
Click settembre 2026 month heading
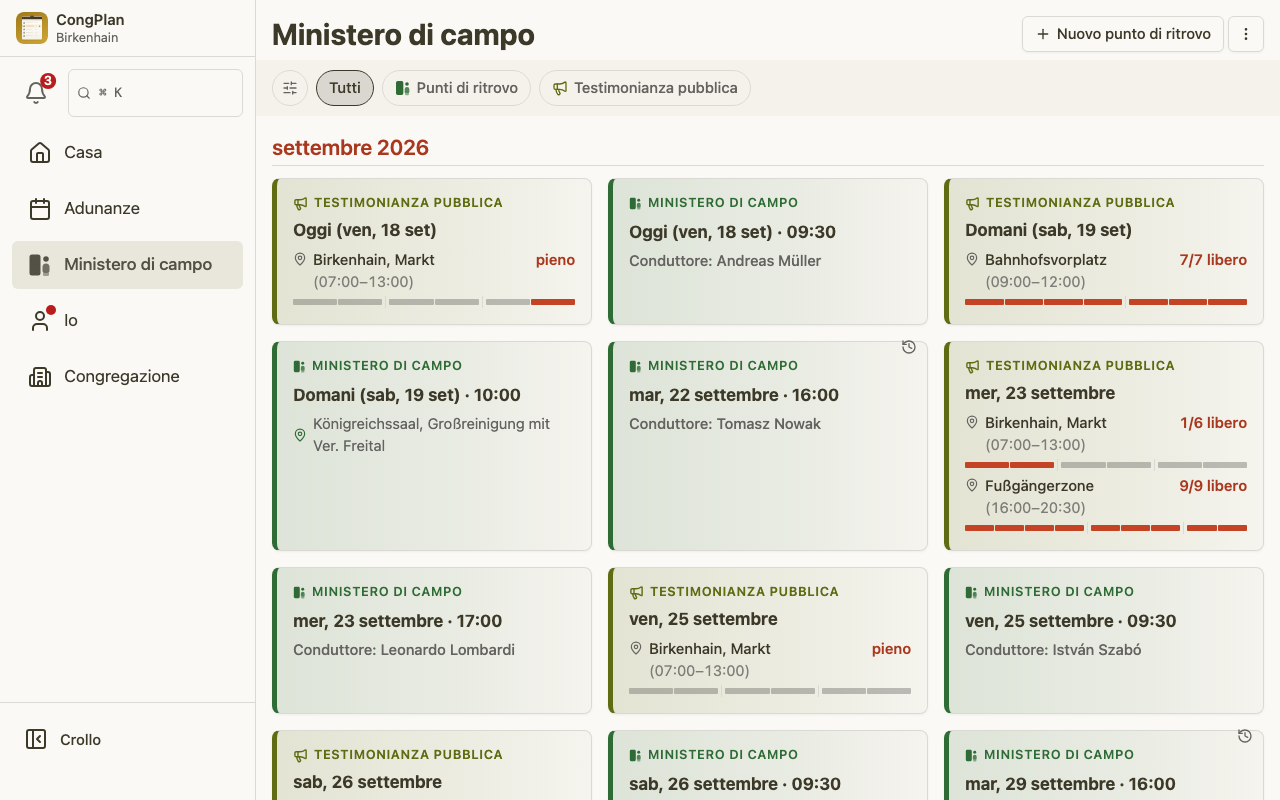pyautogui.click(x=350, y=148)
